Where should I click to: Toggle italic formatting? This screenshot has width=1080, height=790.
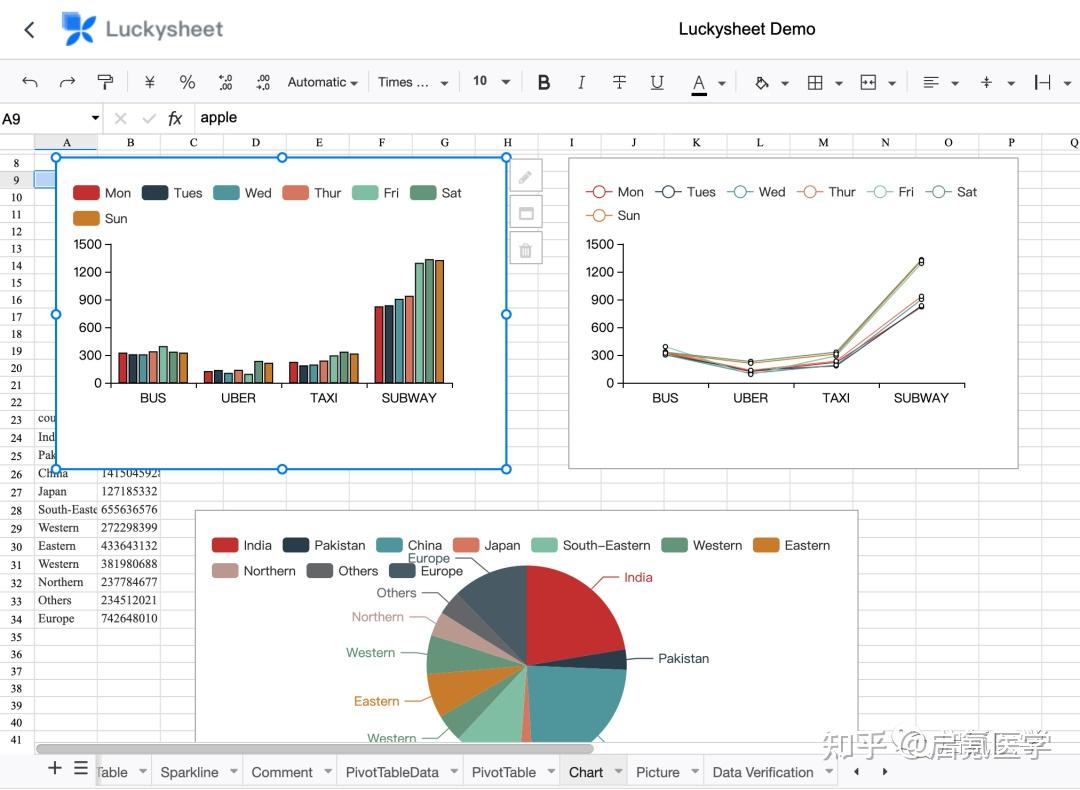click(581, 82)
